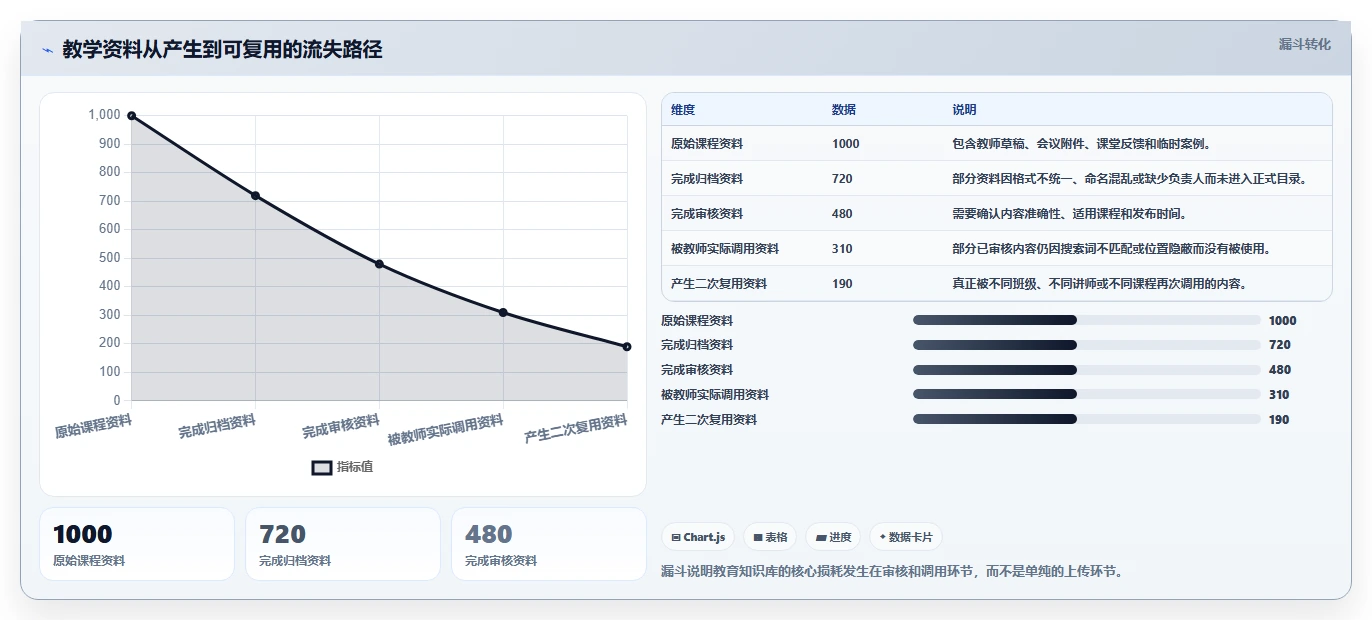This screenshot has width=1372, height=620.
Task: Click the 480 value in the table
Action: tap(842, 214)
